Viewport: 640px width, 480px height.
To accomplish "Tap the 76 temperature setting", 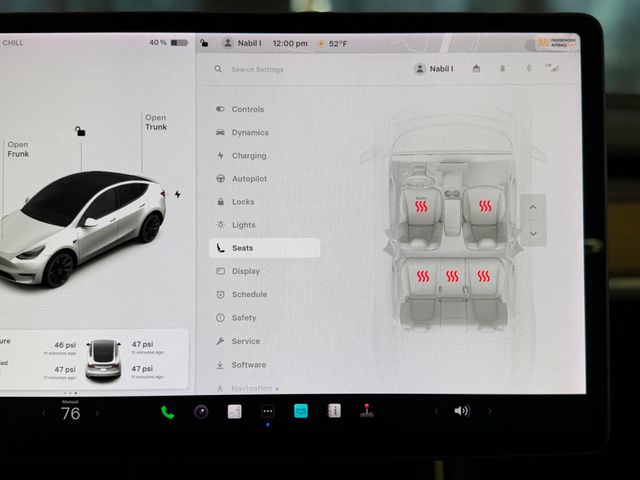I will coord(71,413).
